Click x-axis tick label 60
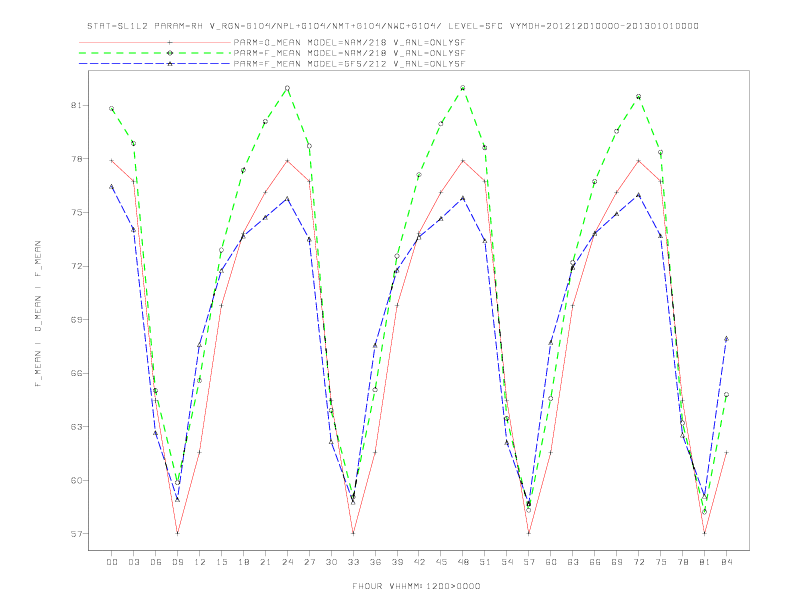Screen dimensions: 792x612 point(551,562)
